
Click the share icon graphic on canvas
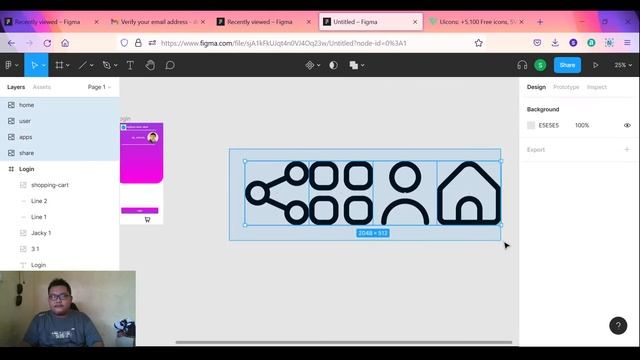277,193
